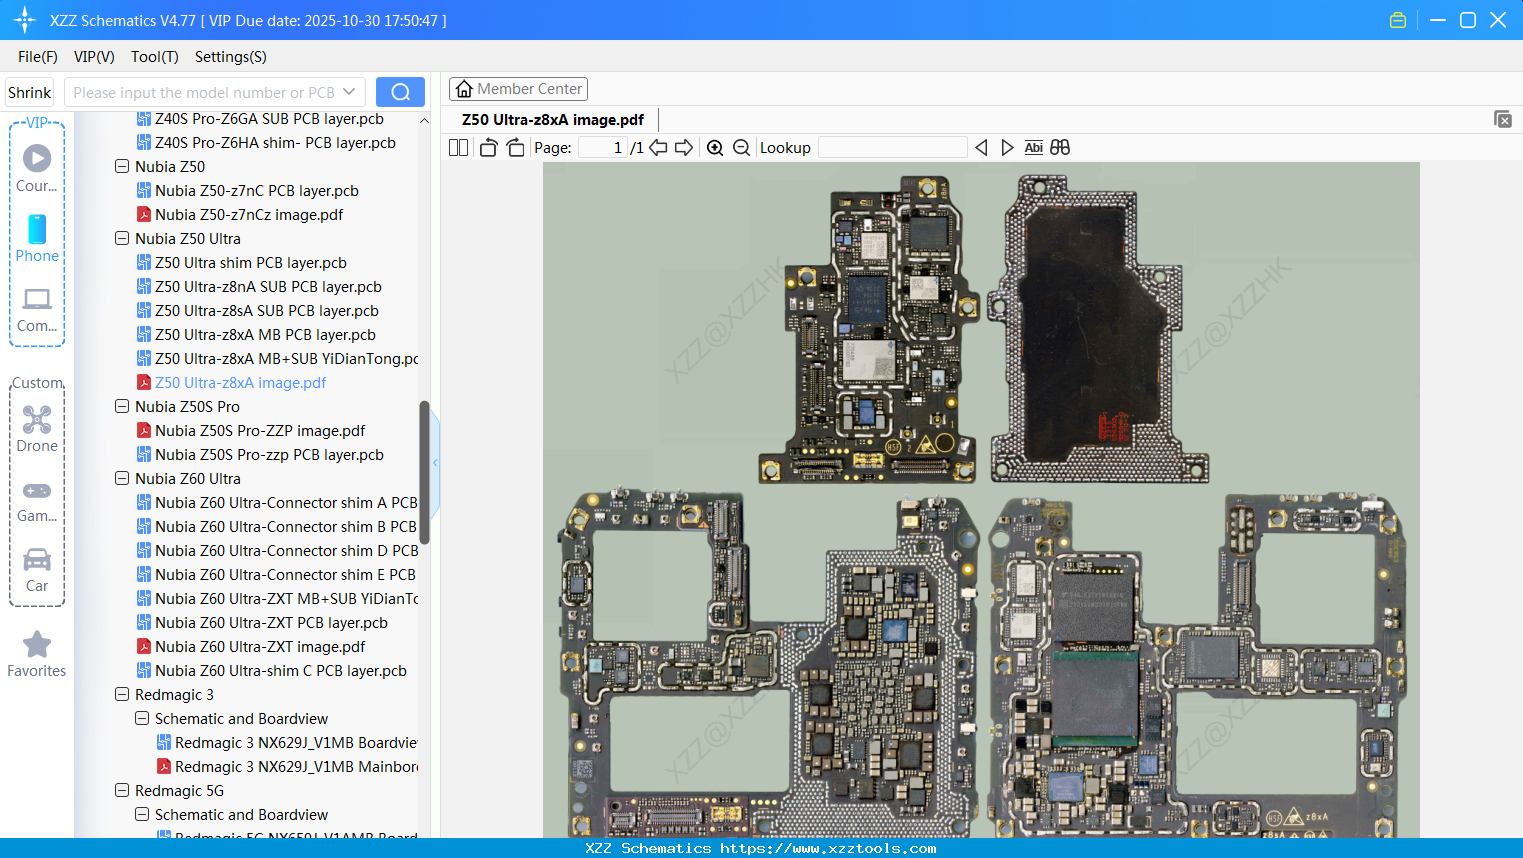The width and height of the screenshot is (1523, 858).
Task: Open the model number dropdown arrow
Action: tap(349, 92)
